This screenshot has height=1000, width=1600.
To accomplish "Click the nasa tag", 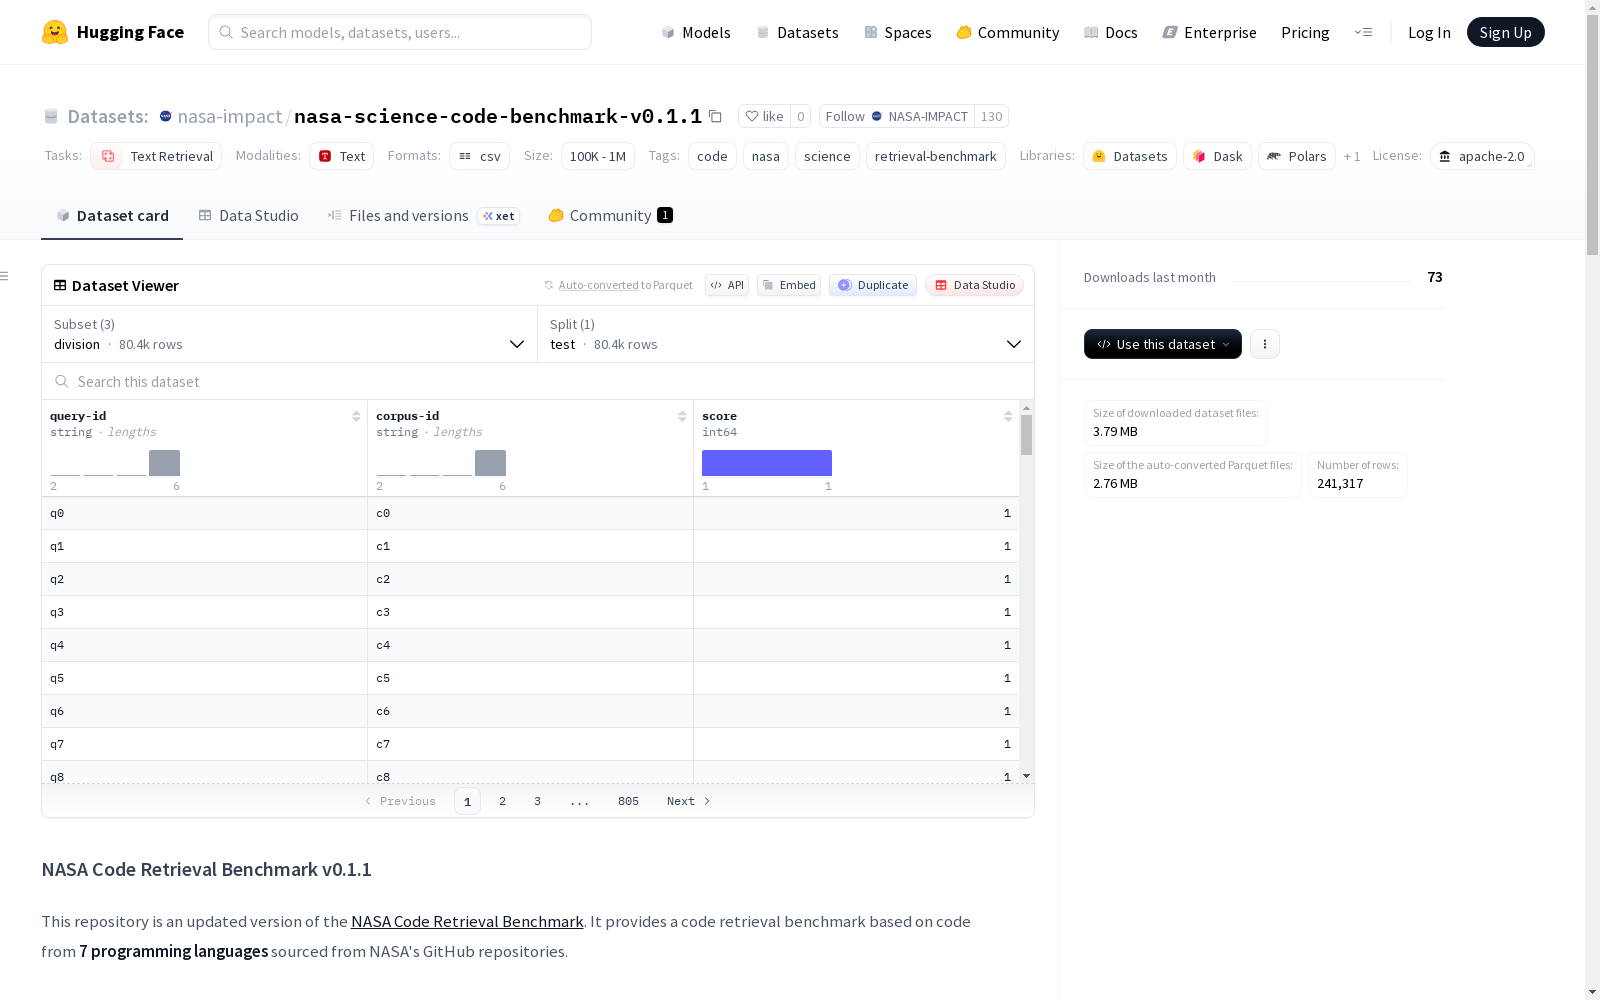I will pyautogui.click(x=766, y=156).
